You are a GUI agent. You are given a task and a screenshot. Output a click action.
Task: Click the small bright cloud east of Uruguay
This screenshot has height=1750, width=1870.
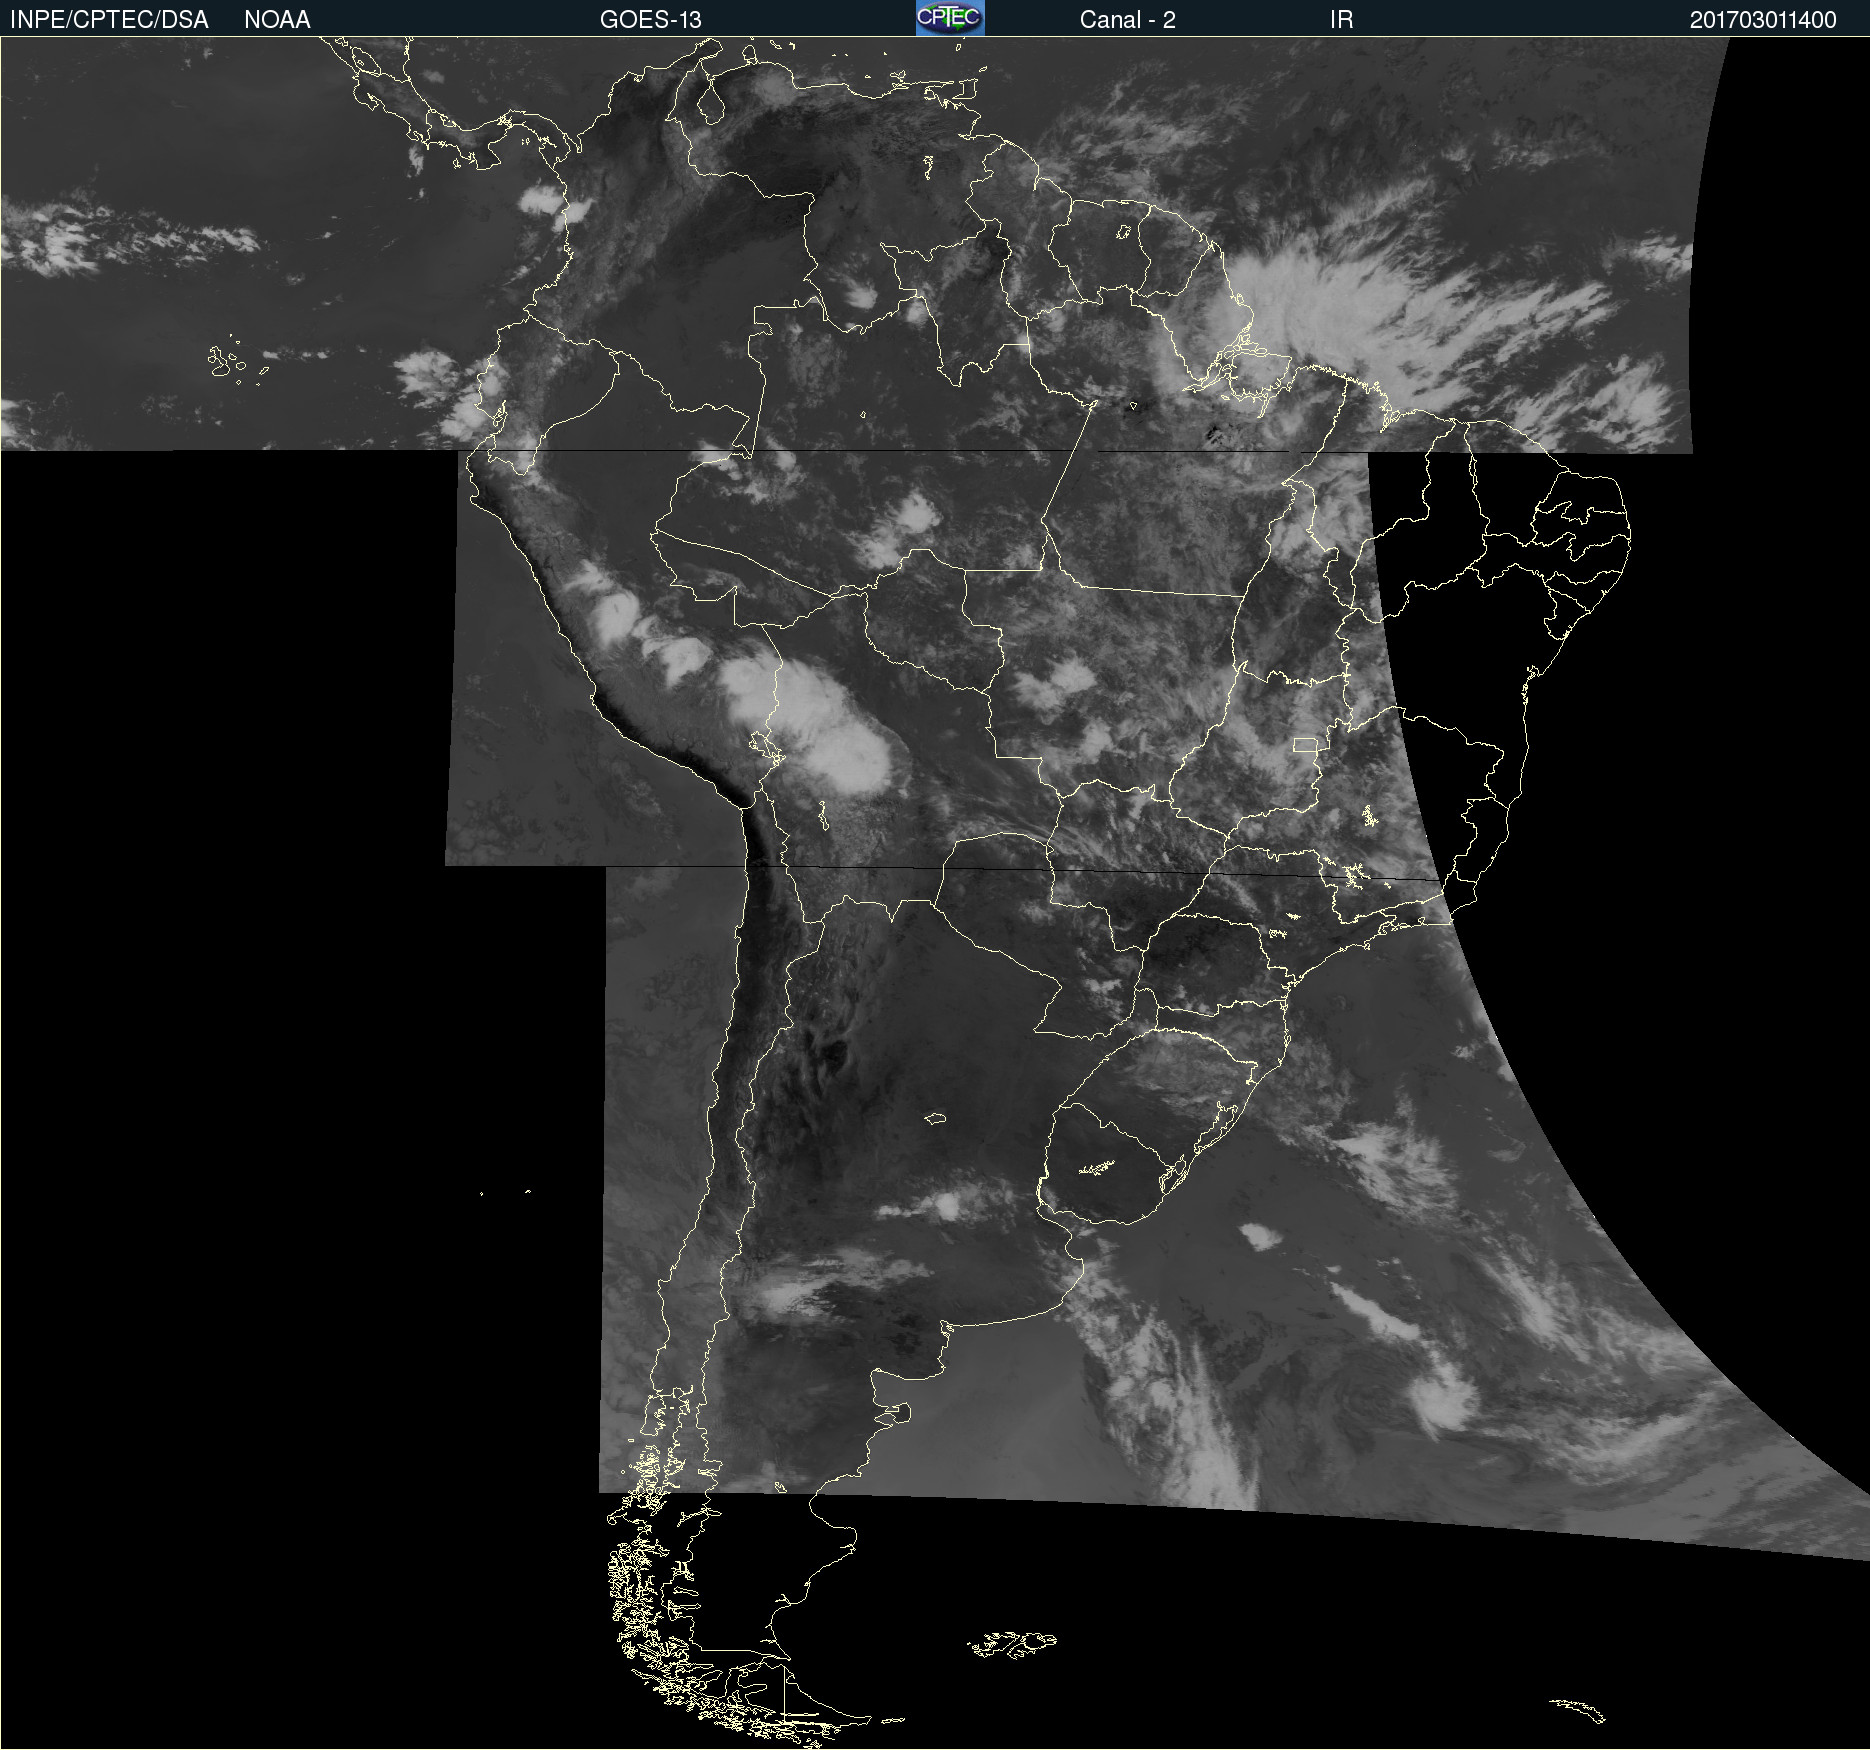[1260, 1236]
